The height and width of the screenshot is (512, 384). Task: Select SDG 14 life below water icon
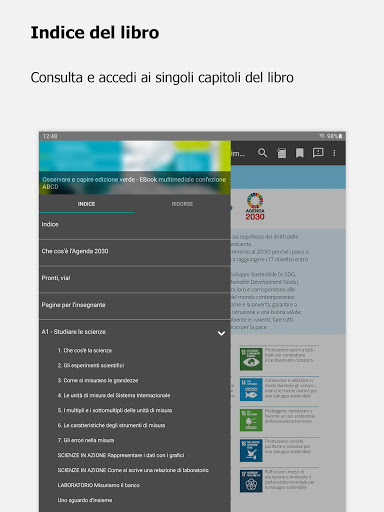pos(251,389)
